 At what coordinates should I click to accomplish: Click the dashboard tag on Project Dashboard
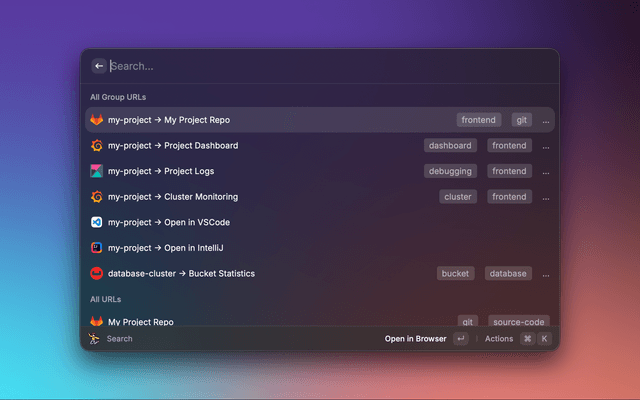[x=449, y=145]
